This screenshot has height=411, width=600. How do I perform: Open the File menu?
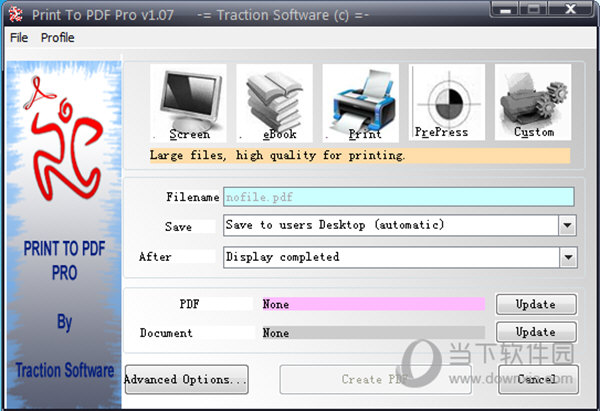pos(19,38)
